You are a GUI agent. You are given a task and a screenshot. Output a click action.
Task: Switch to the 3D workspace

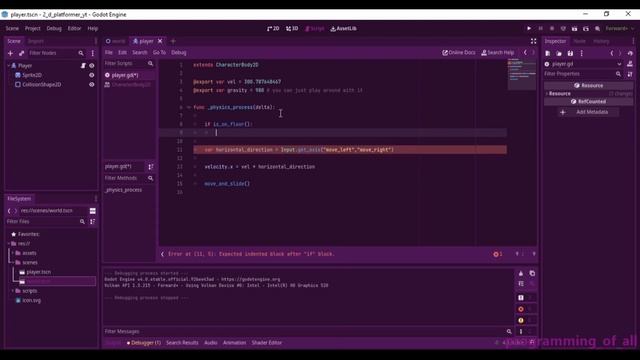(x=292, y=29)
